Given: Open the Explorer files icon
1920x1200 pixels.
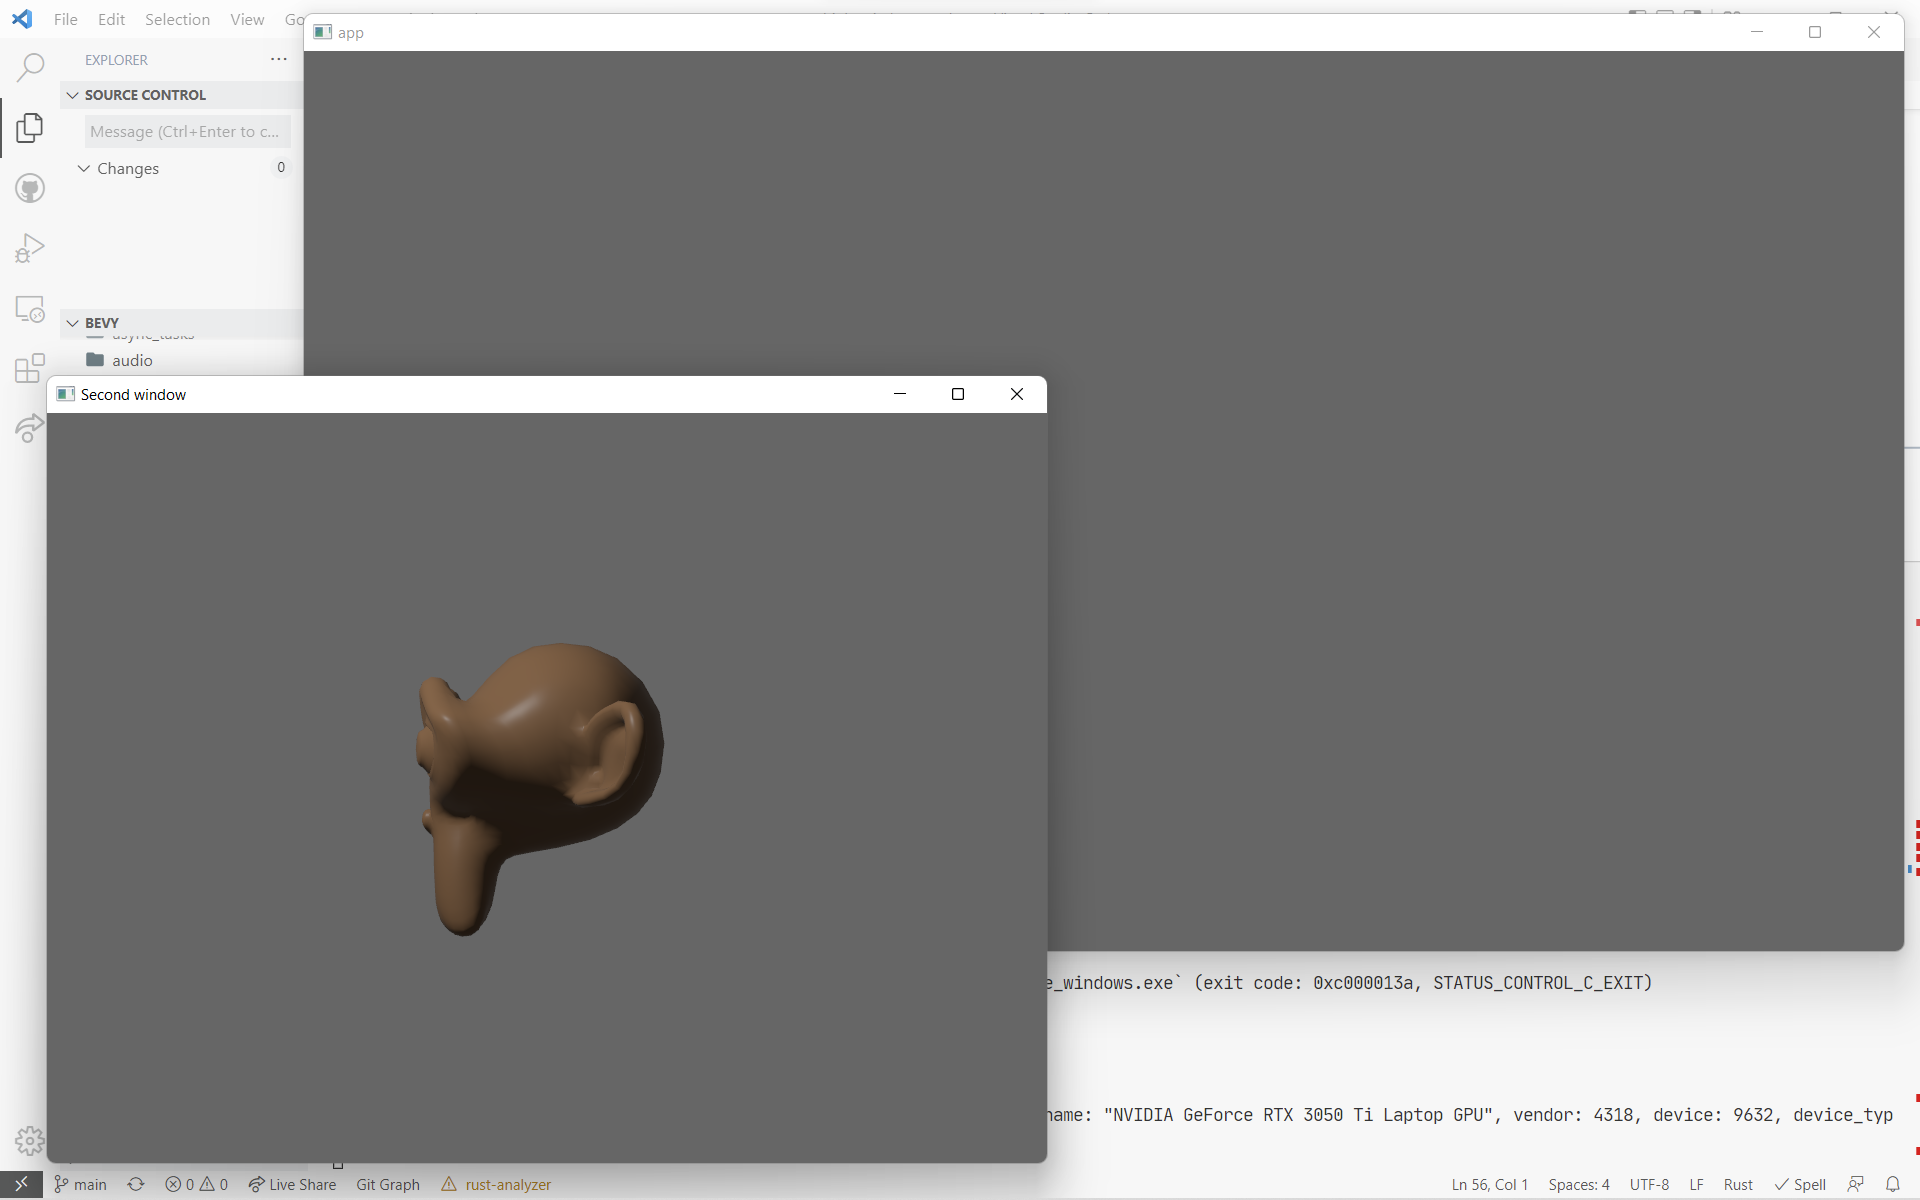Looking at the screenshot, I should coord(30,128).
